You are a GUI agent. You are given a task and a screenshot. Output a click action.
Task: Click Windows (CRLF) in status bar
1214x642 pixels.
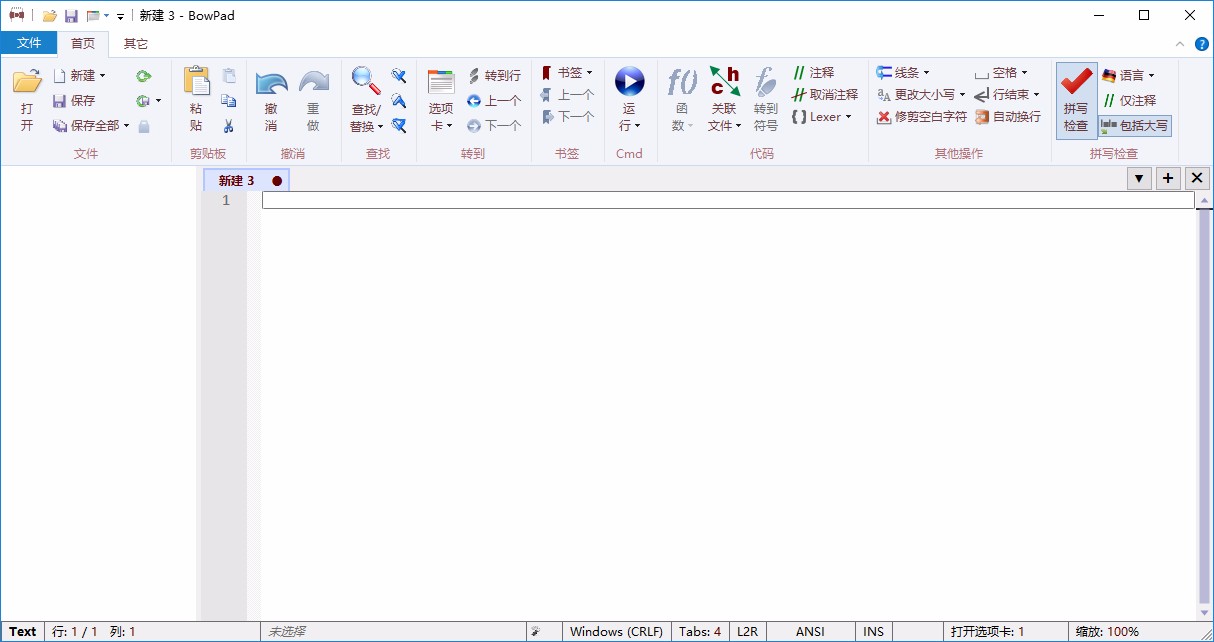(x=616, y=632)
